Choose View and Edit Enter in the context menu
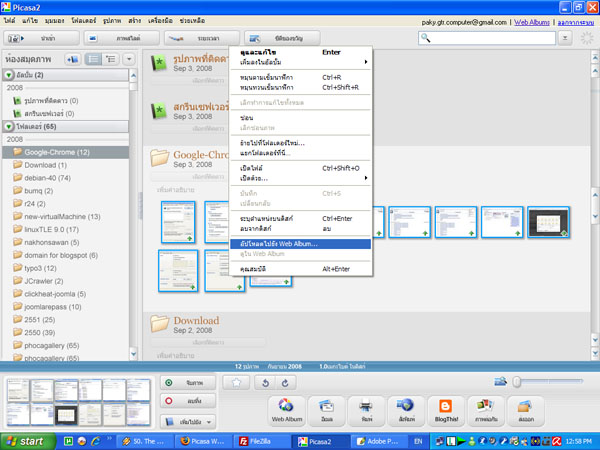 [300, 52]
